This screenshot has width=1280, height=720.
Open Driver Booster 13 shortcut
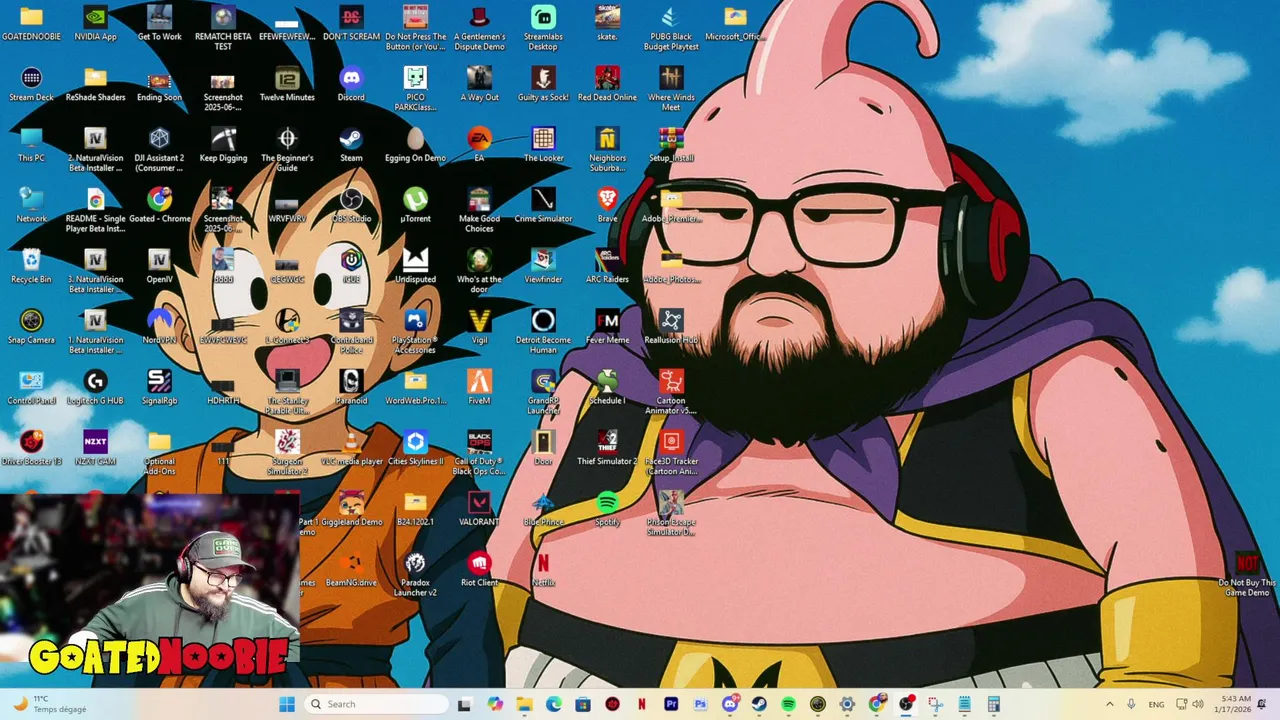point(31,450)
